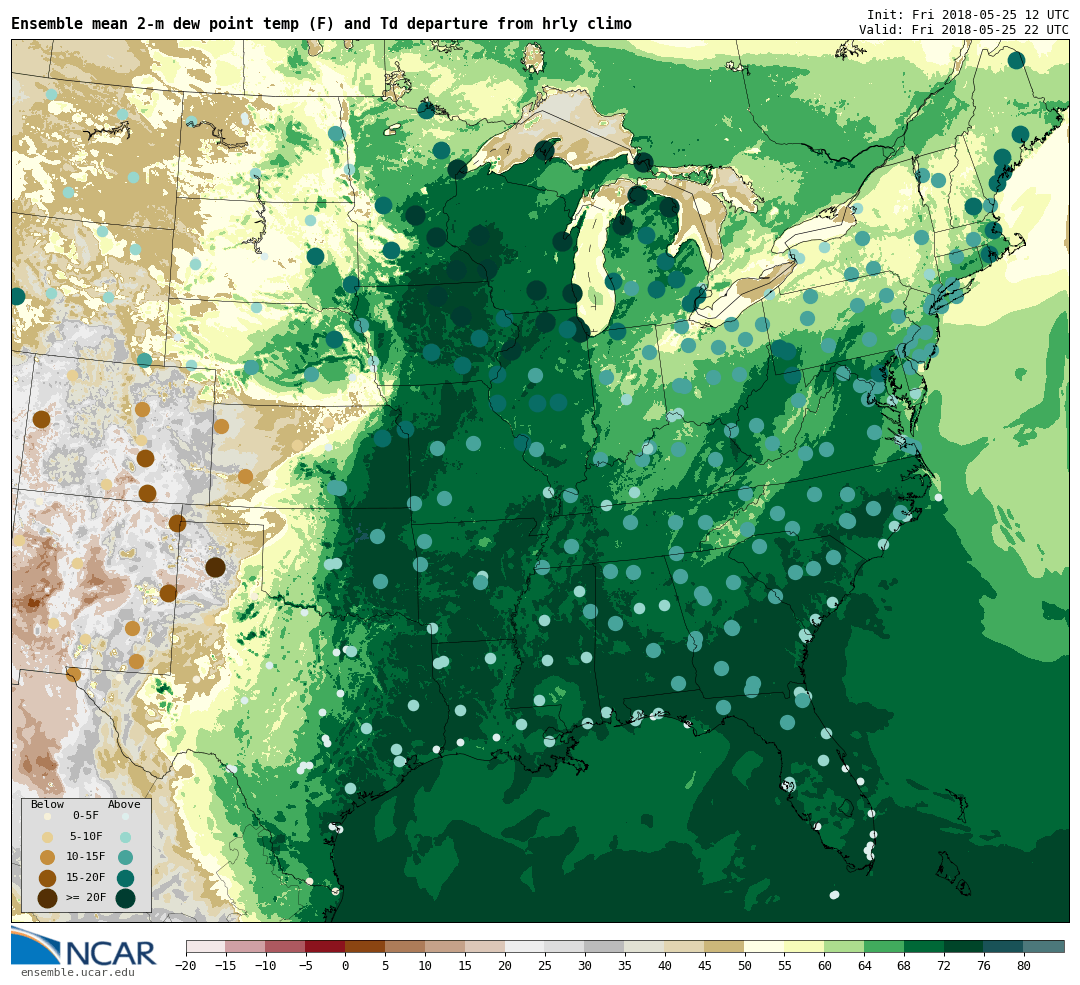Click the Above 5-10F light teal legend dot

tap(125, 837)
